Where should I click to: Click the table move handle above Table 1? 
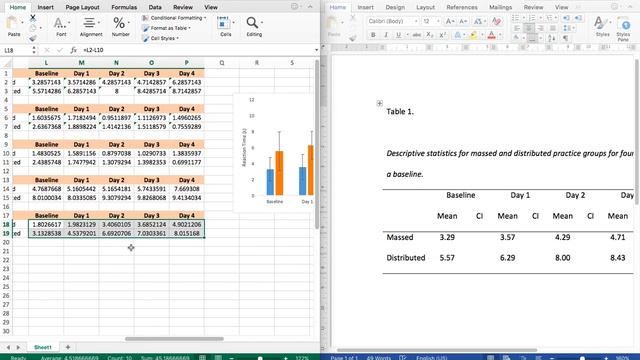coord(380,103)
